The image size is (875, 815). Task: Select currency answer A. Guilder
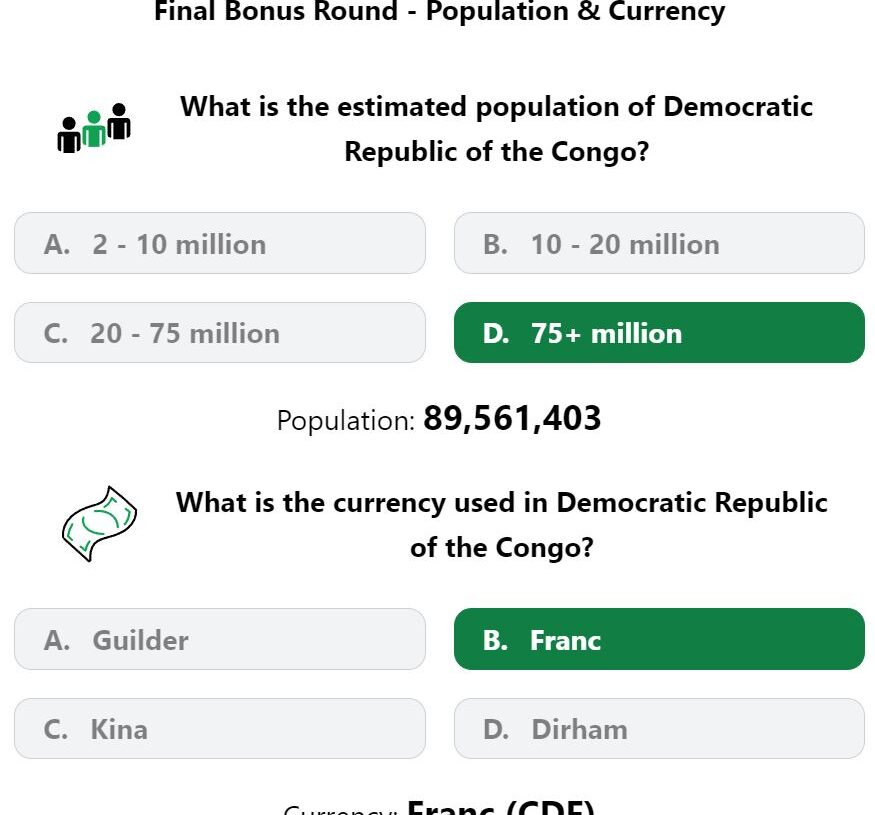pos(220,639)
